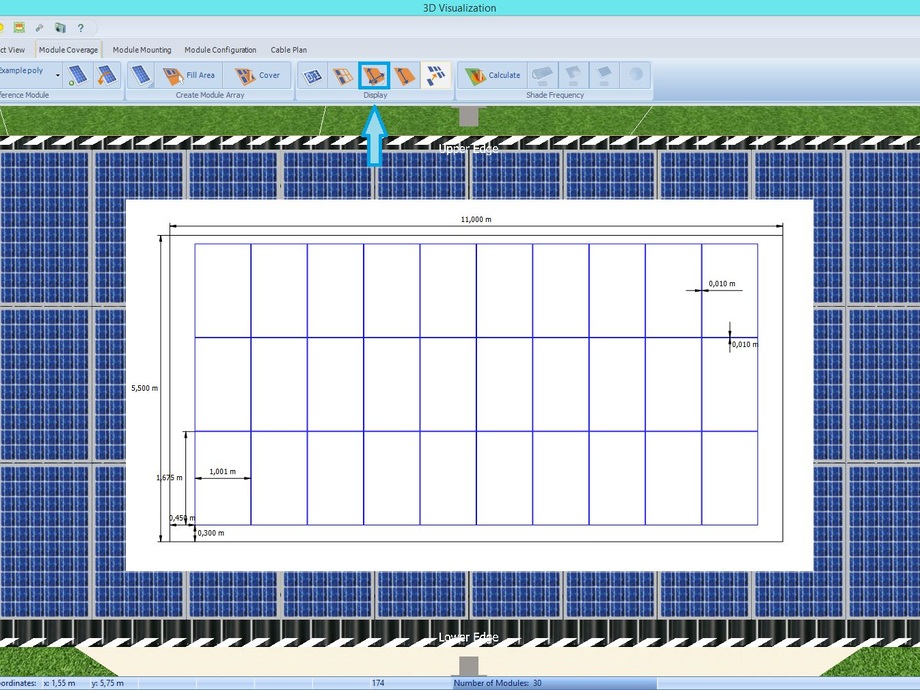Click the highlighted dimensioning display icon

coord(374,75)
